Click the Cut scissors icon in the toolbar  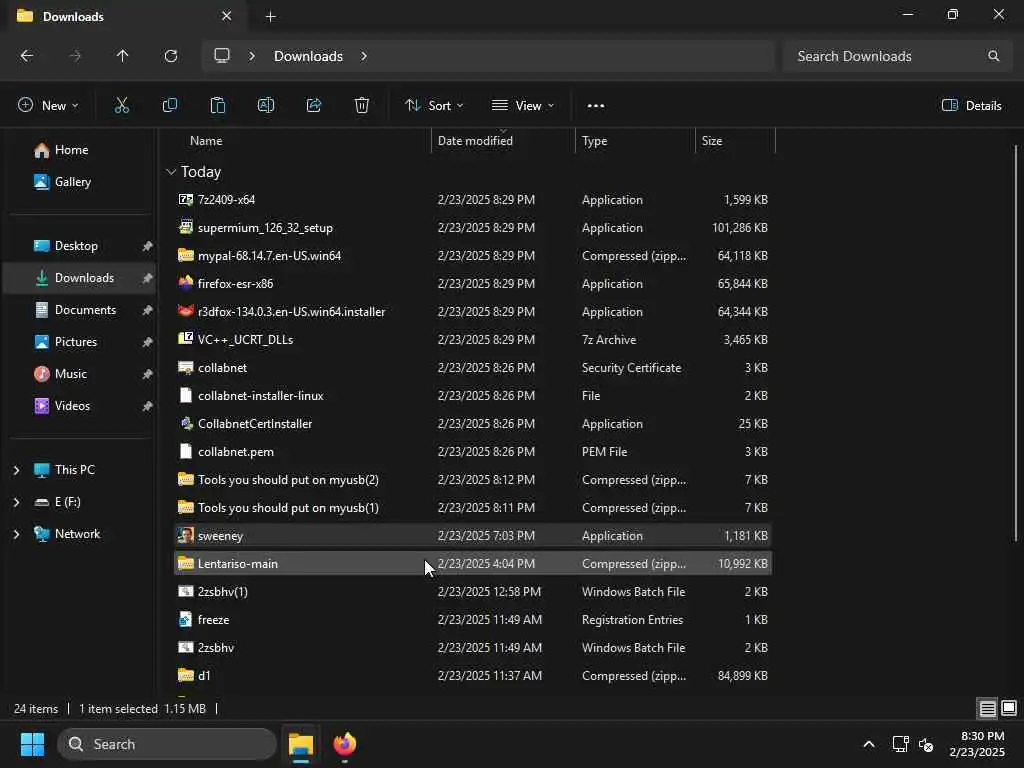(121, 105)
